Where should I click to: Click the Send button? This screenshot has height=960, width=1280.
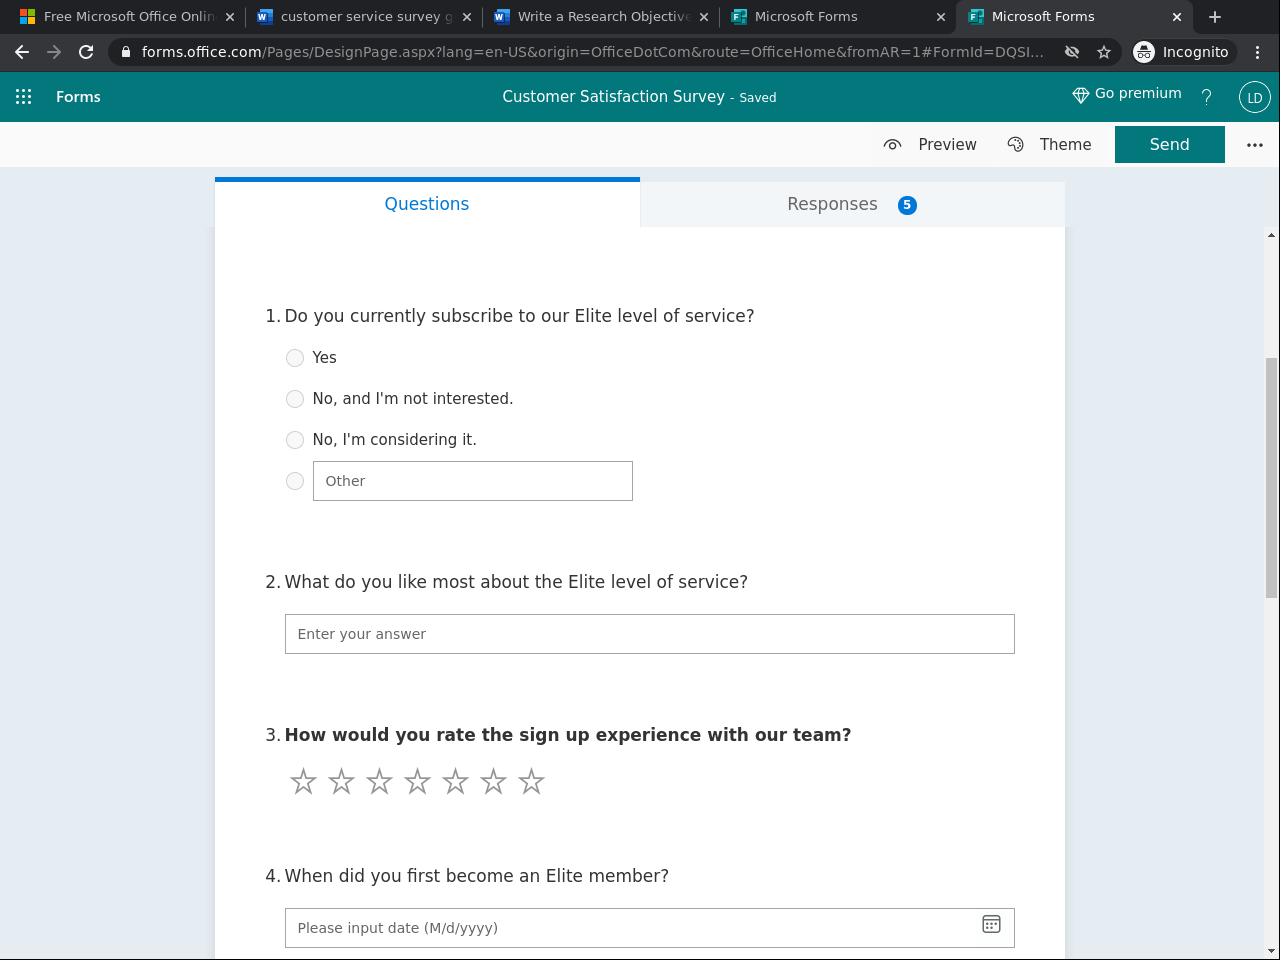(x=1169, y=144)
